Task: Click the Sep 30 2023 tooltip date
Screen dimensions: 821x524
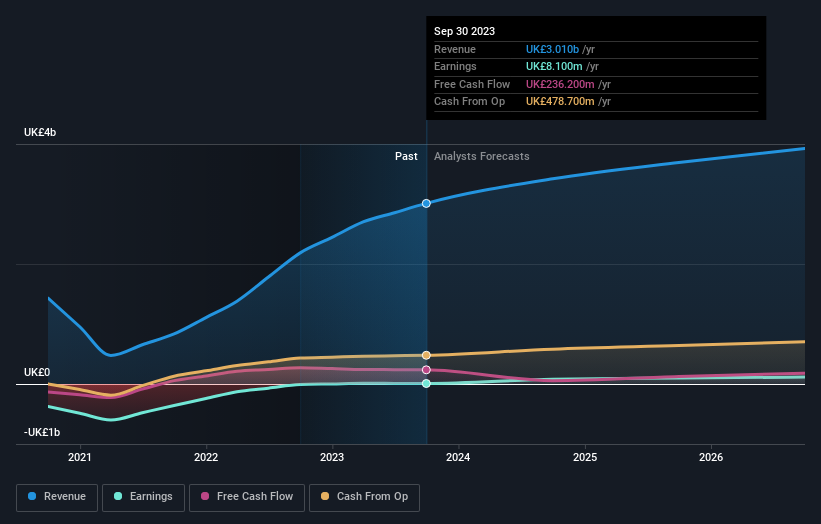Action: pyautogui.click(x=464, y=31)
